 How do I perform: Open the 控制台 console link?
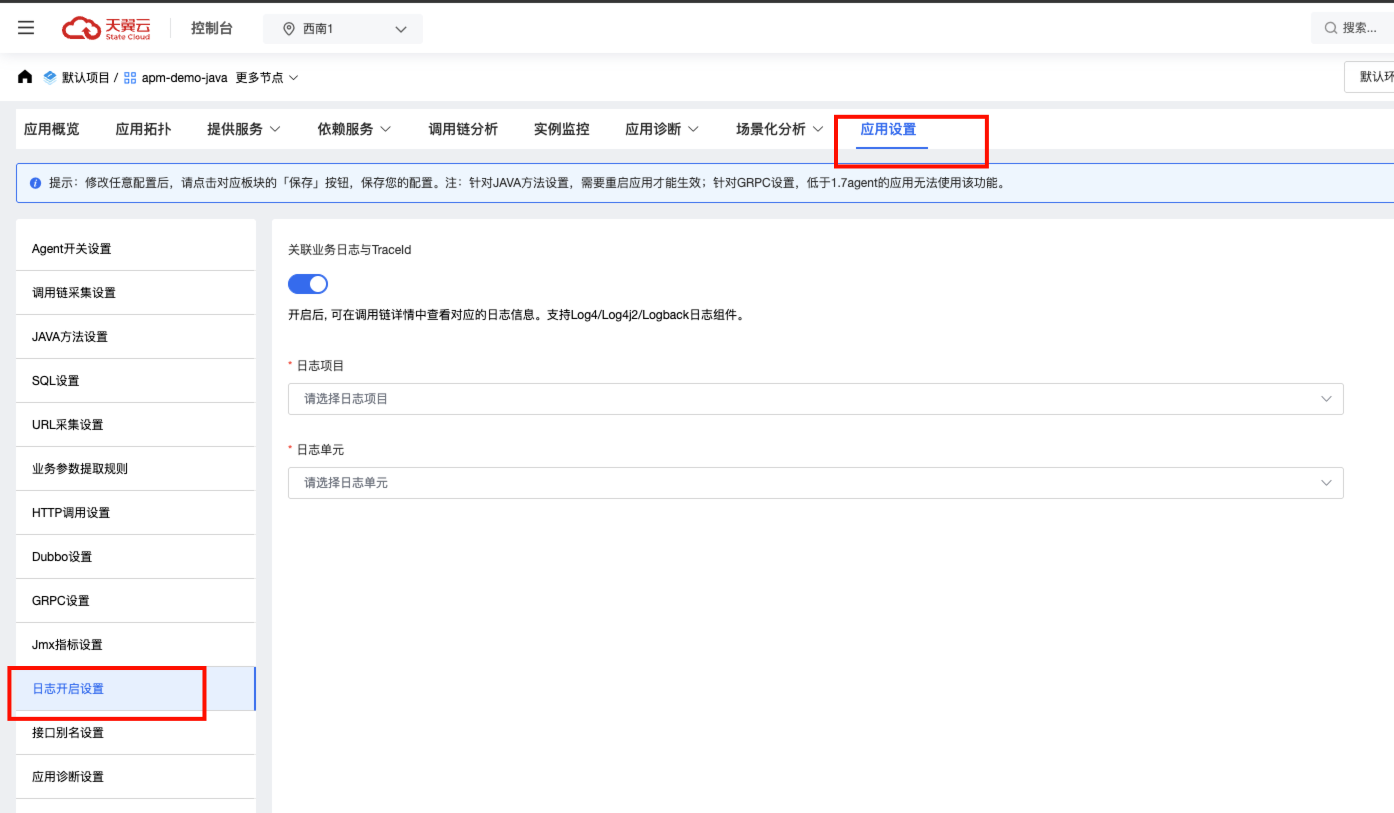point(212,28)
